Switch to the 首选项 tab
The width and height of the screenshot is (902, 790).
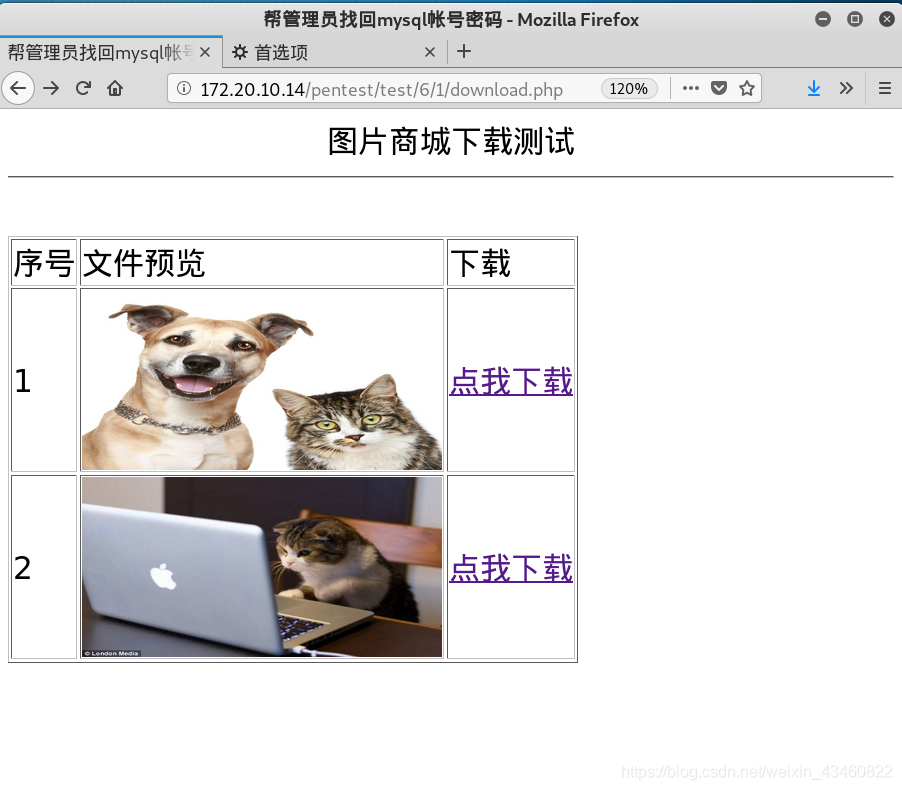[x=334, y=52]
